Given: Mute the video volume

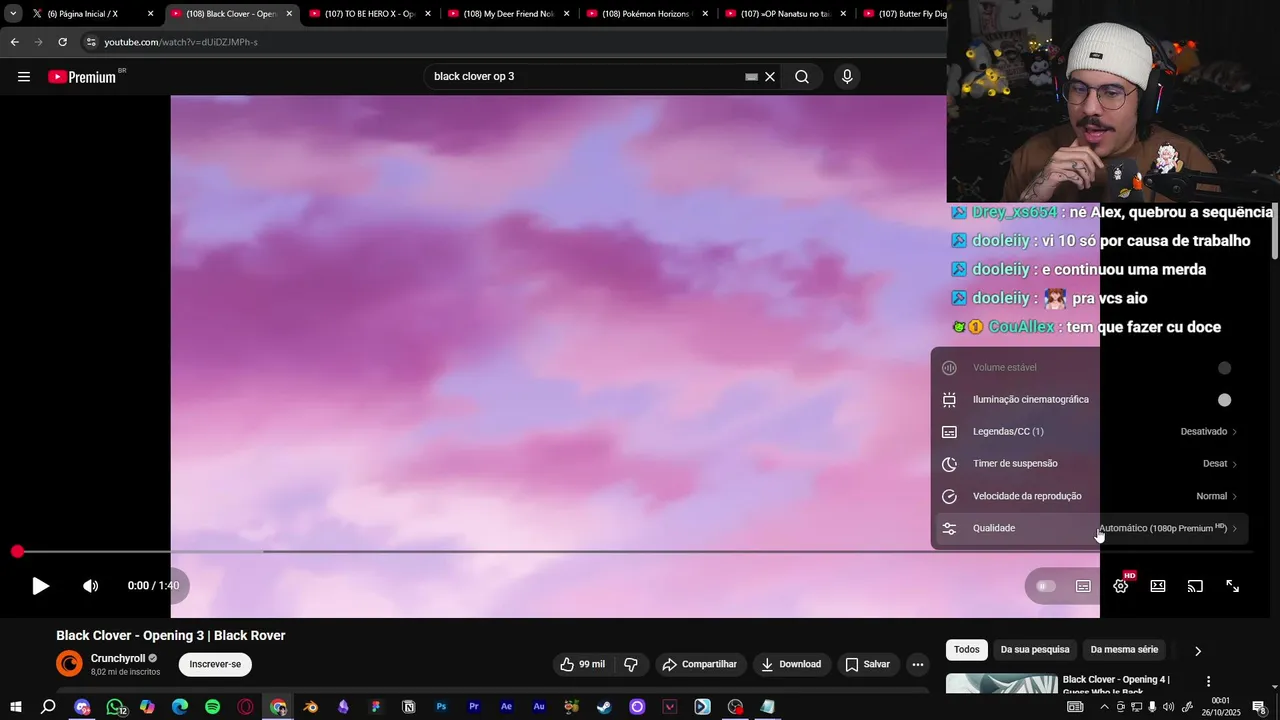Looking at the screenshot, I should click(90, 586).
